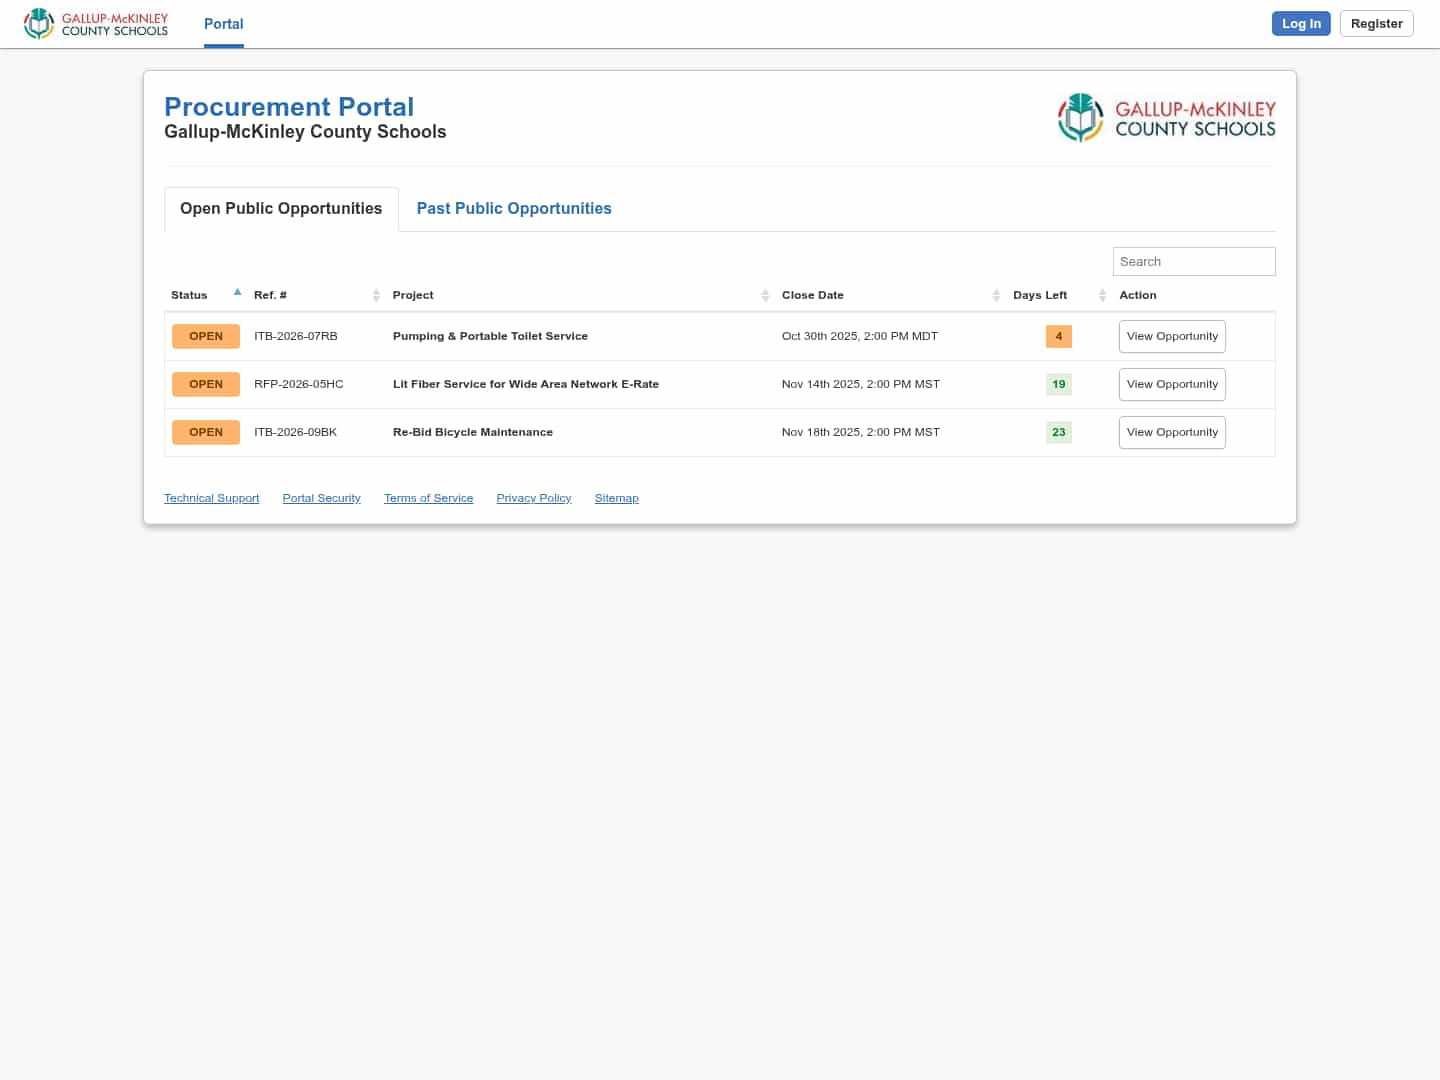Sort table by the Close Date column arrows
The image size is (1440, 1080).
[x=996, y=295]
